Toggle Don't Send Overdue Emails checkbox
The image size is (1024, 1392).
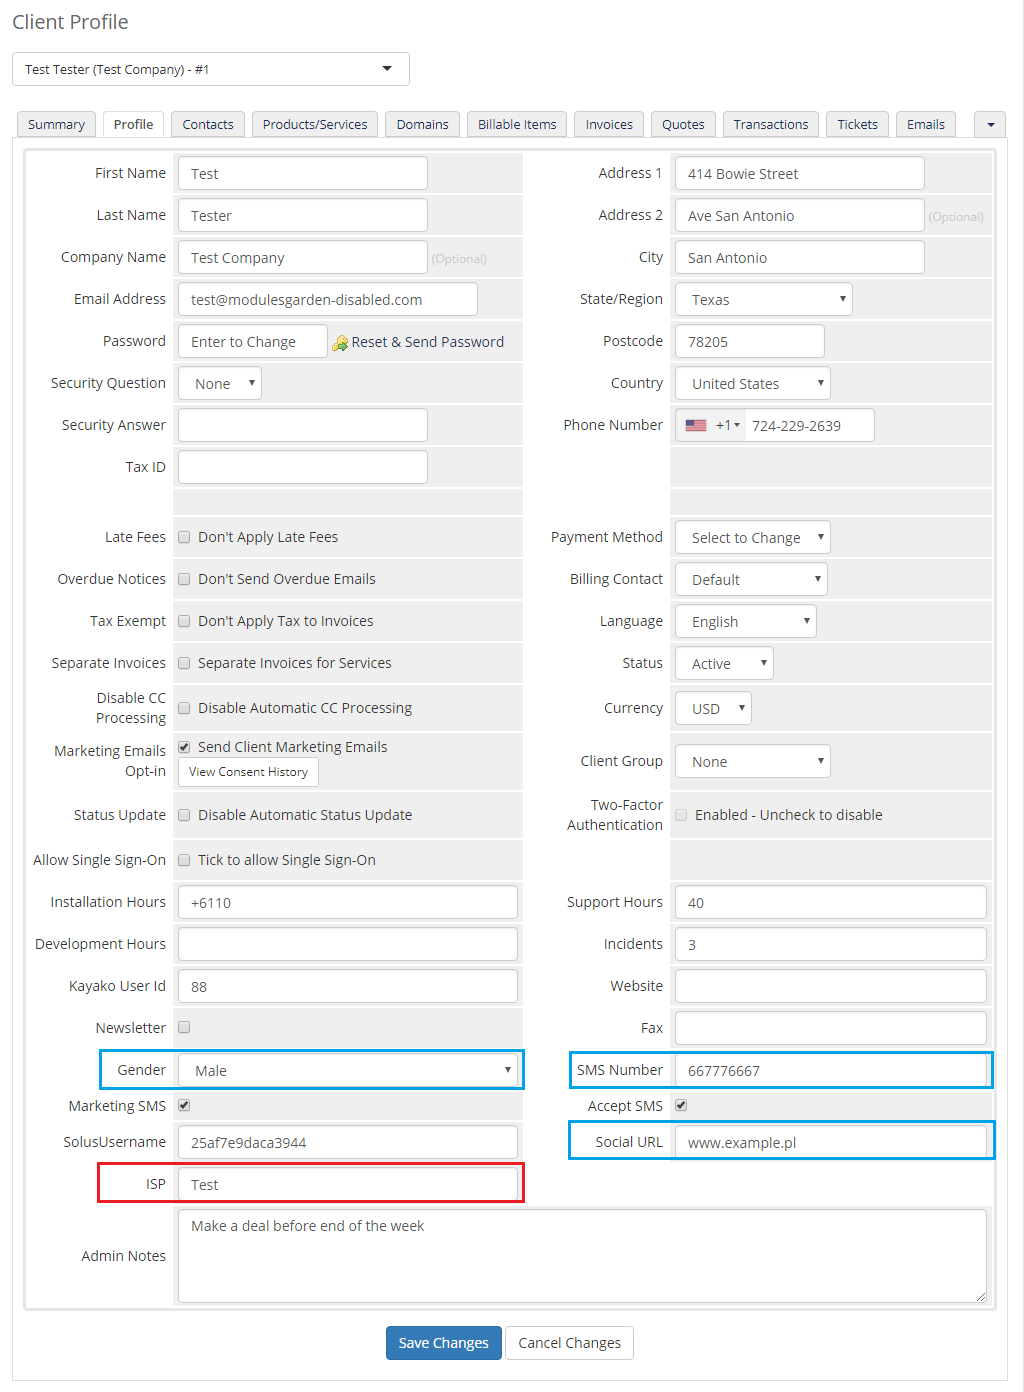[184, 579]
